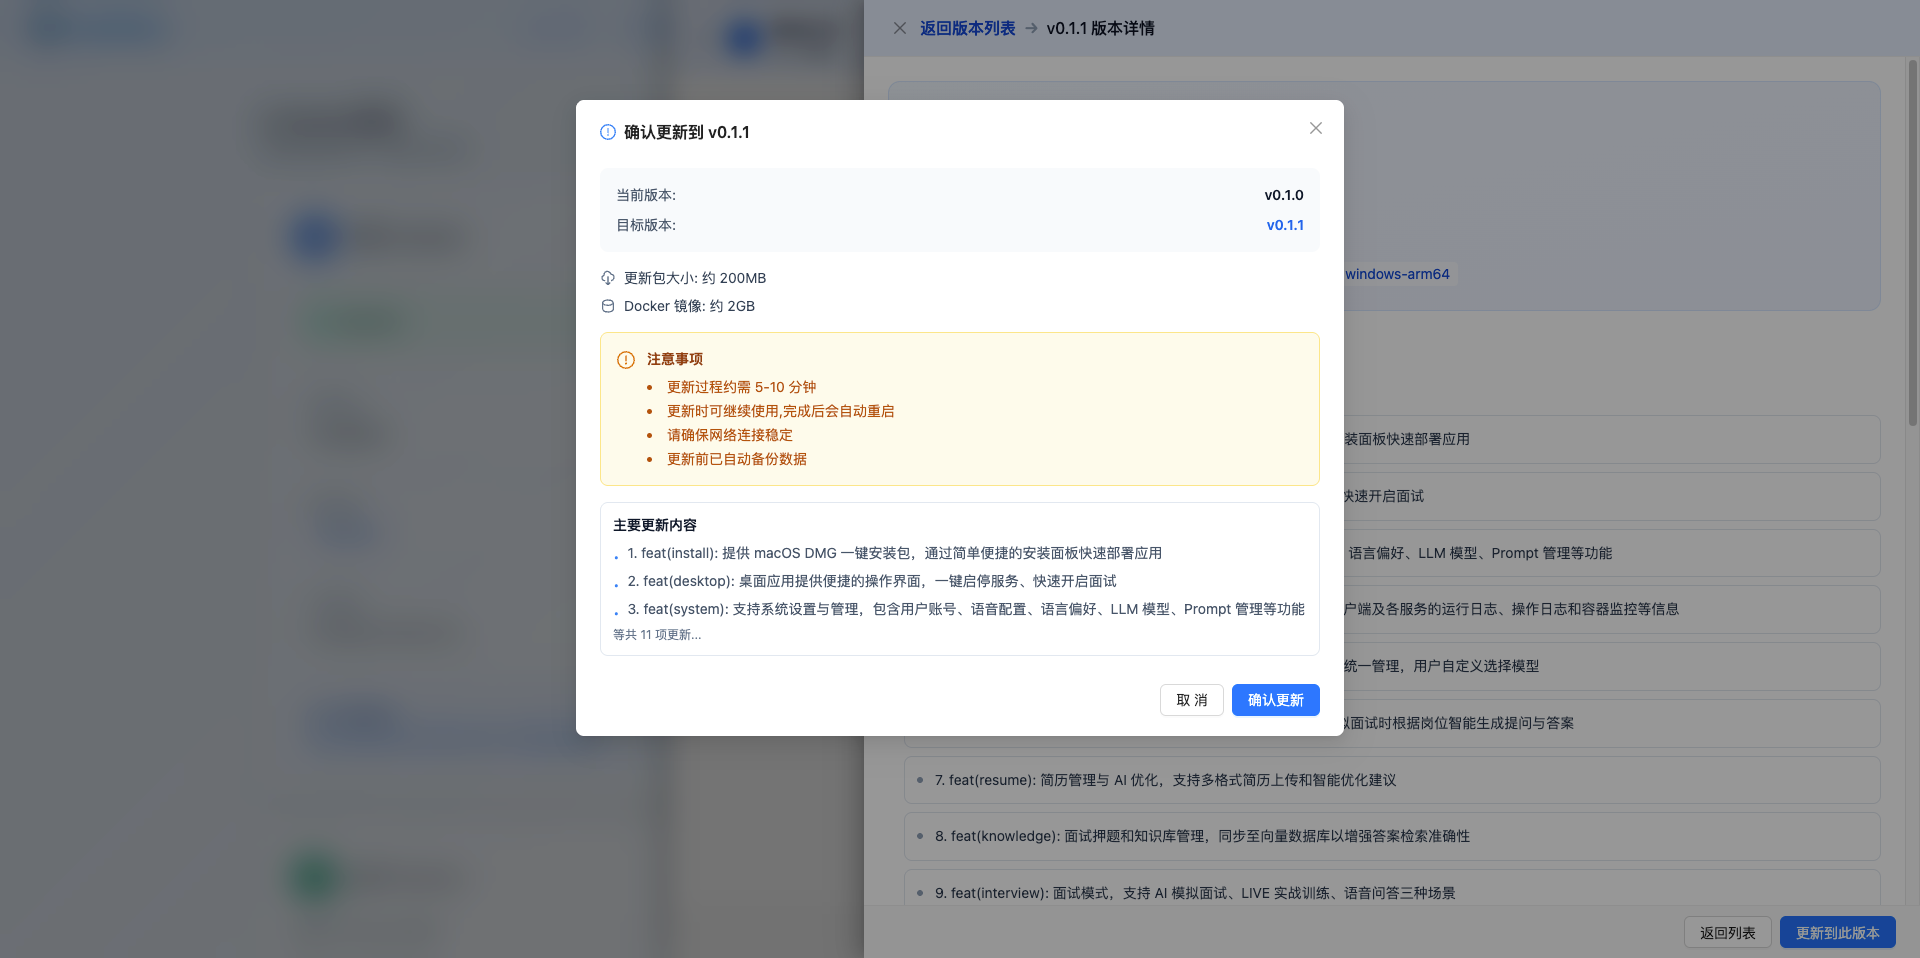
Task: Click the warning icon in the 注意事项 box
Action: [x=625, y=359]
